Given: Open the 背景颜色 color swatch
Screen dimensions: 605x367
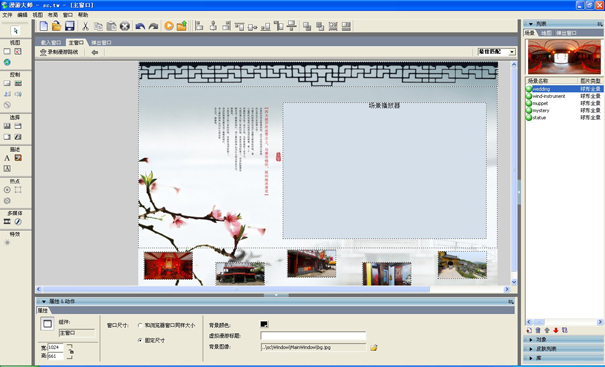Looking at the screenshot, I should coord(264,325).
